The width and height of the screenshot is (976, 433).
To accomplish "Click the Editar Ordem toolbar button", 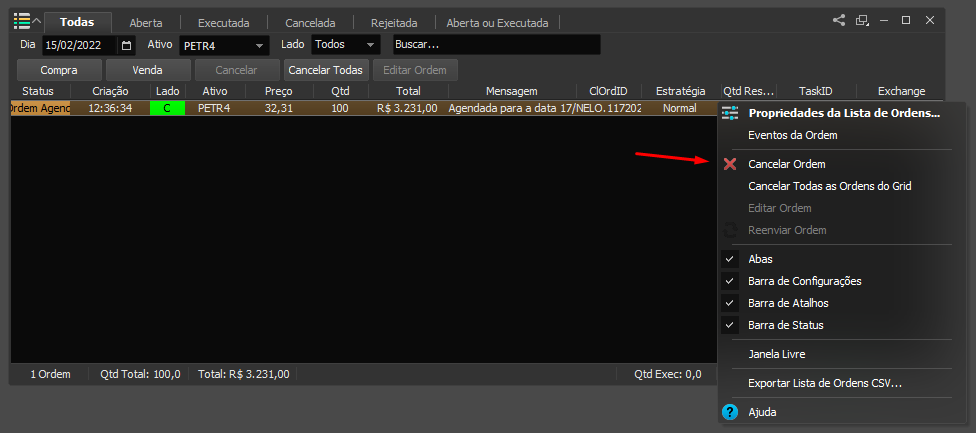I will [x=415, y=70].
